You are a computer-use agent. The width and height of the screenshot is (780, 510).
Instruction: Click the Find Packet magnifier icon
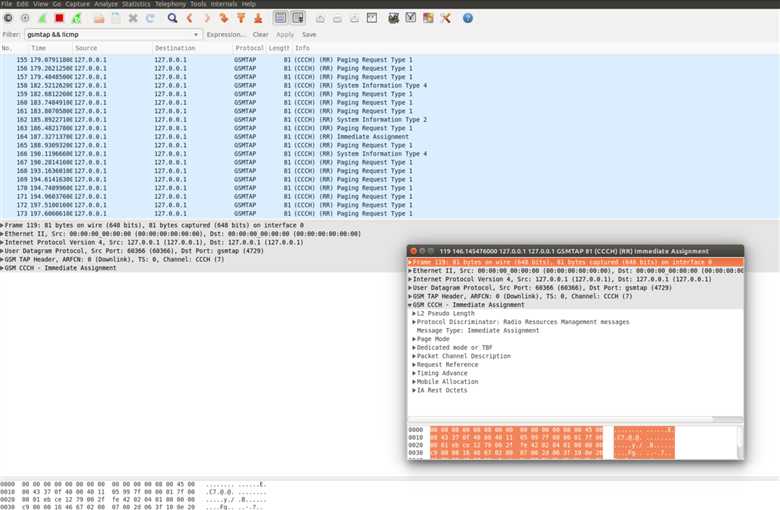tap(173, 18)
